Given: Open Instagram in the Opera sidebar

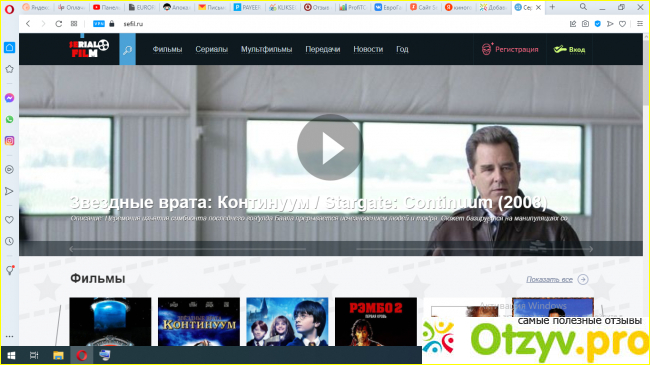Looking at the screenshot, I should point(9,141).
